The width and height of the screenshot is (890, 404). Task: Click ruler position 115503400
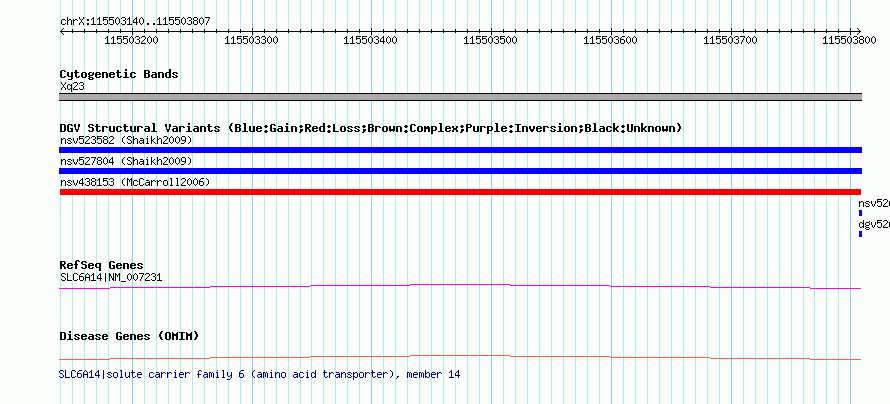tap(371, 40)
